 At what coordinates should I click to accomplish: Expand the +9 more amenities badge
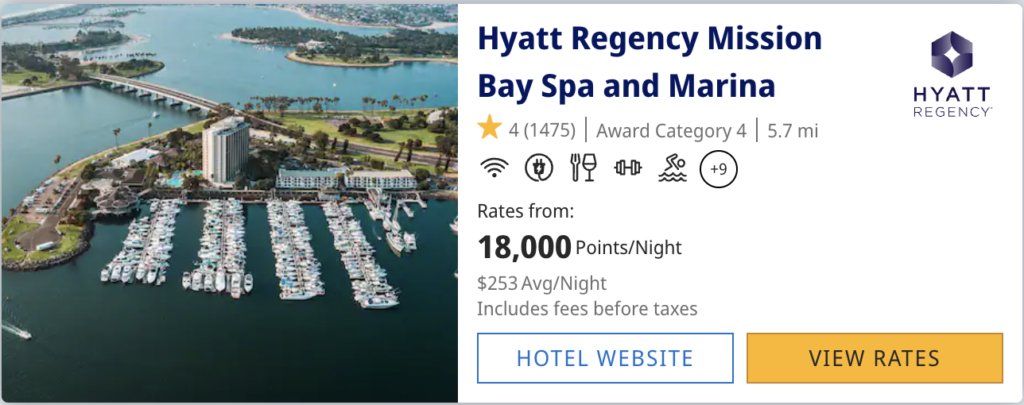[718, 168]
